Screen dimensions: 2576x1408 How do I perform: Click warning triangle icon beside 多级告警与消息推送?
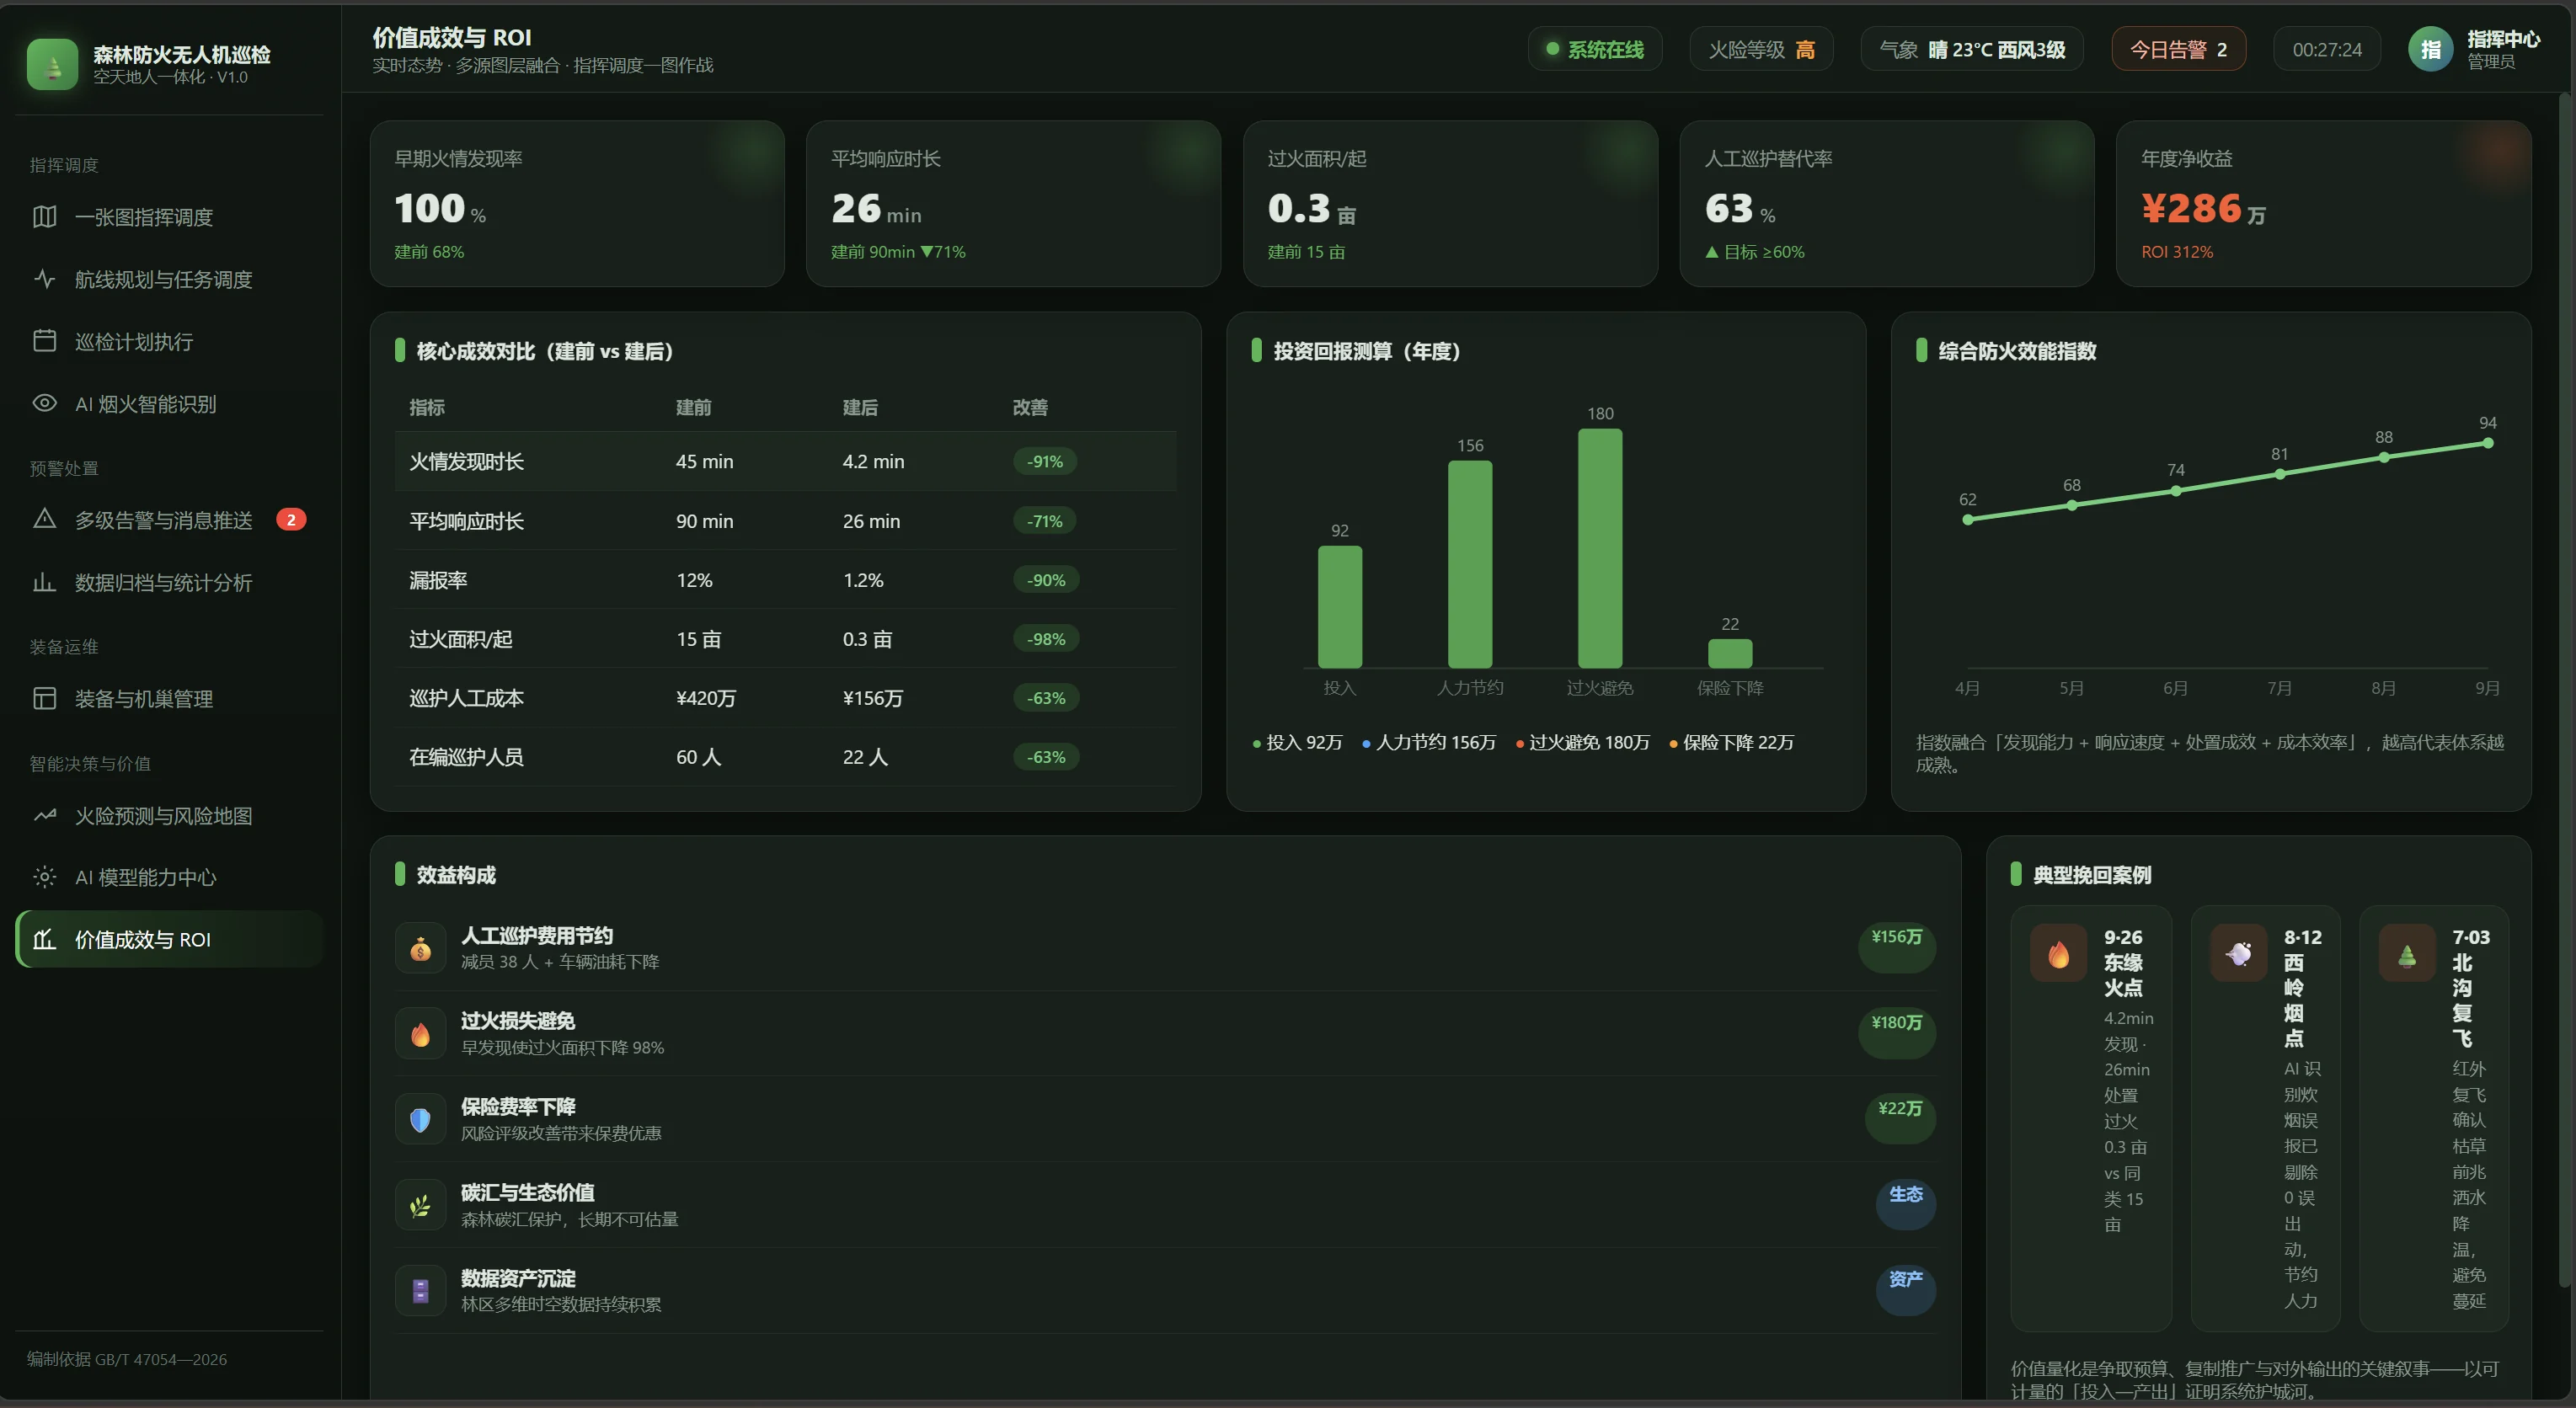tap(44, 519)
